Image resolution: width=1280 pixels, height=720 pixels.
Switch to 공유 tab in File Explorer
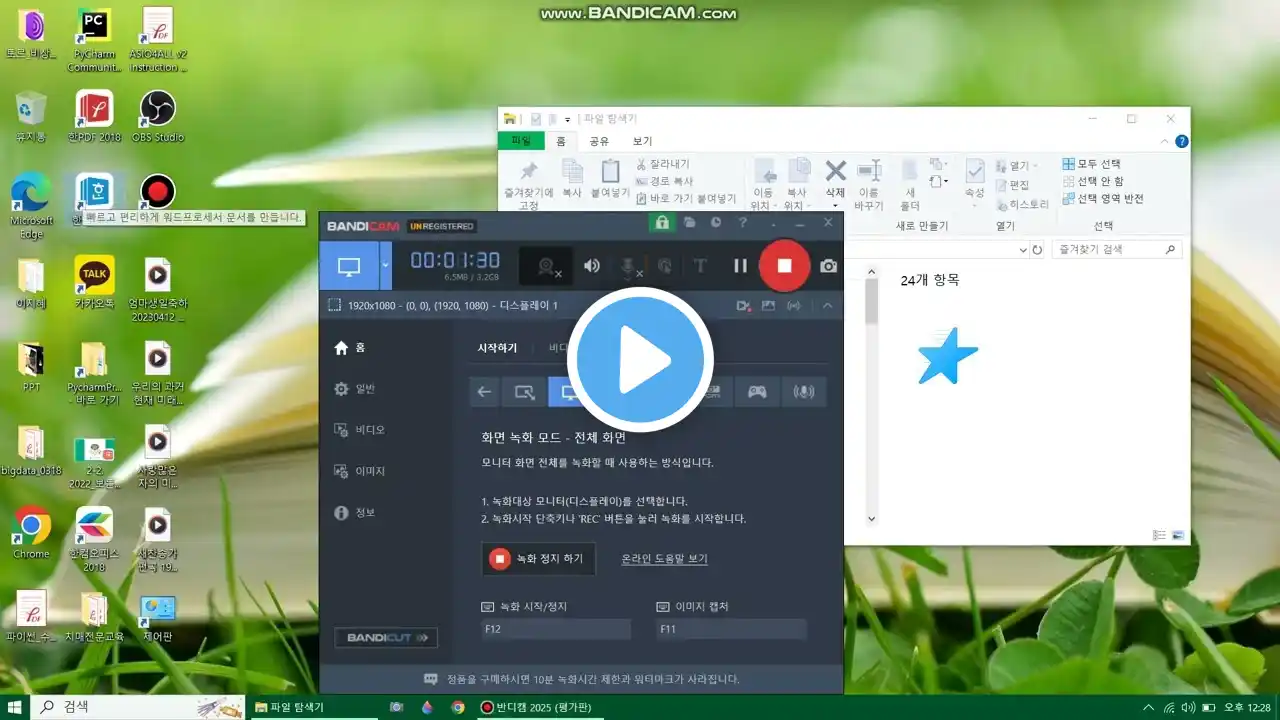599,141
